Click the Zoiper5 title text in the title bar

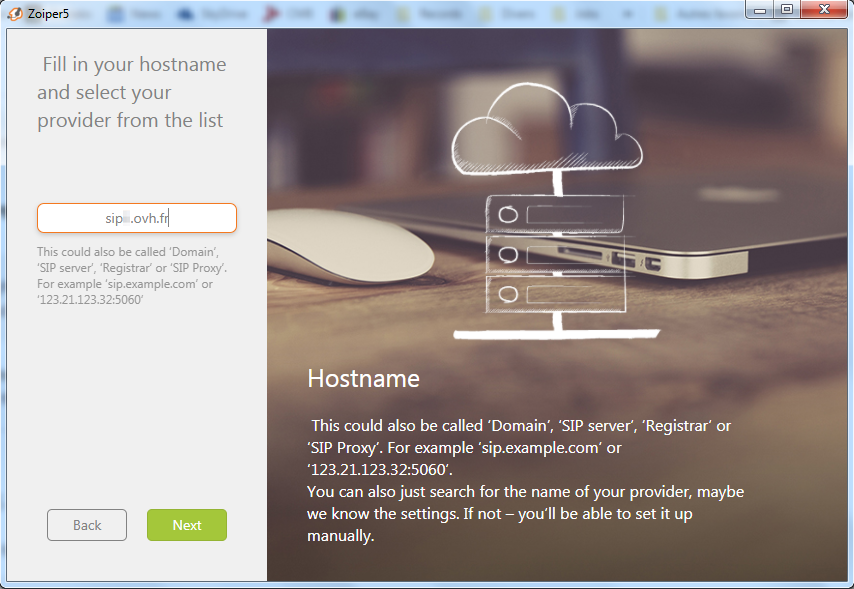point(47,10)
